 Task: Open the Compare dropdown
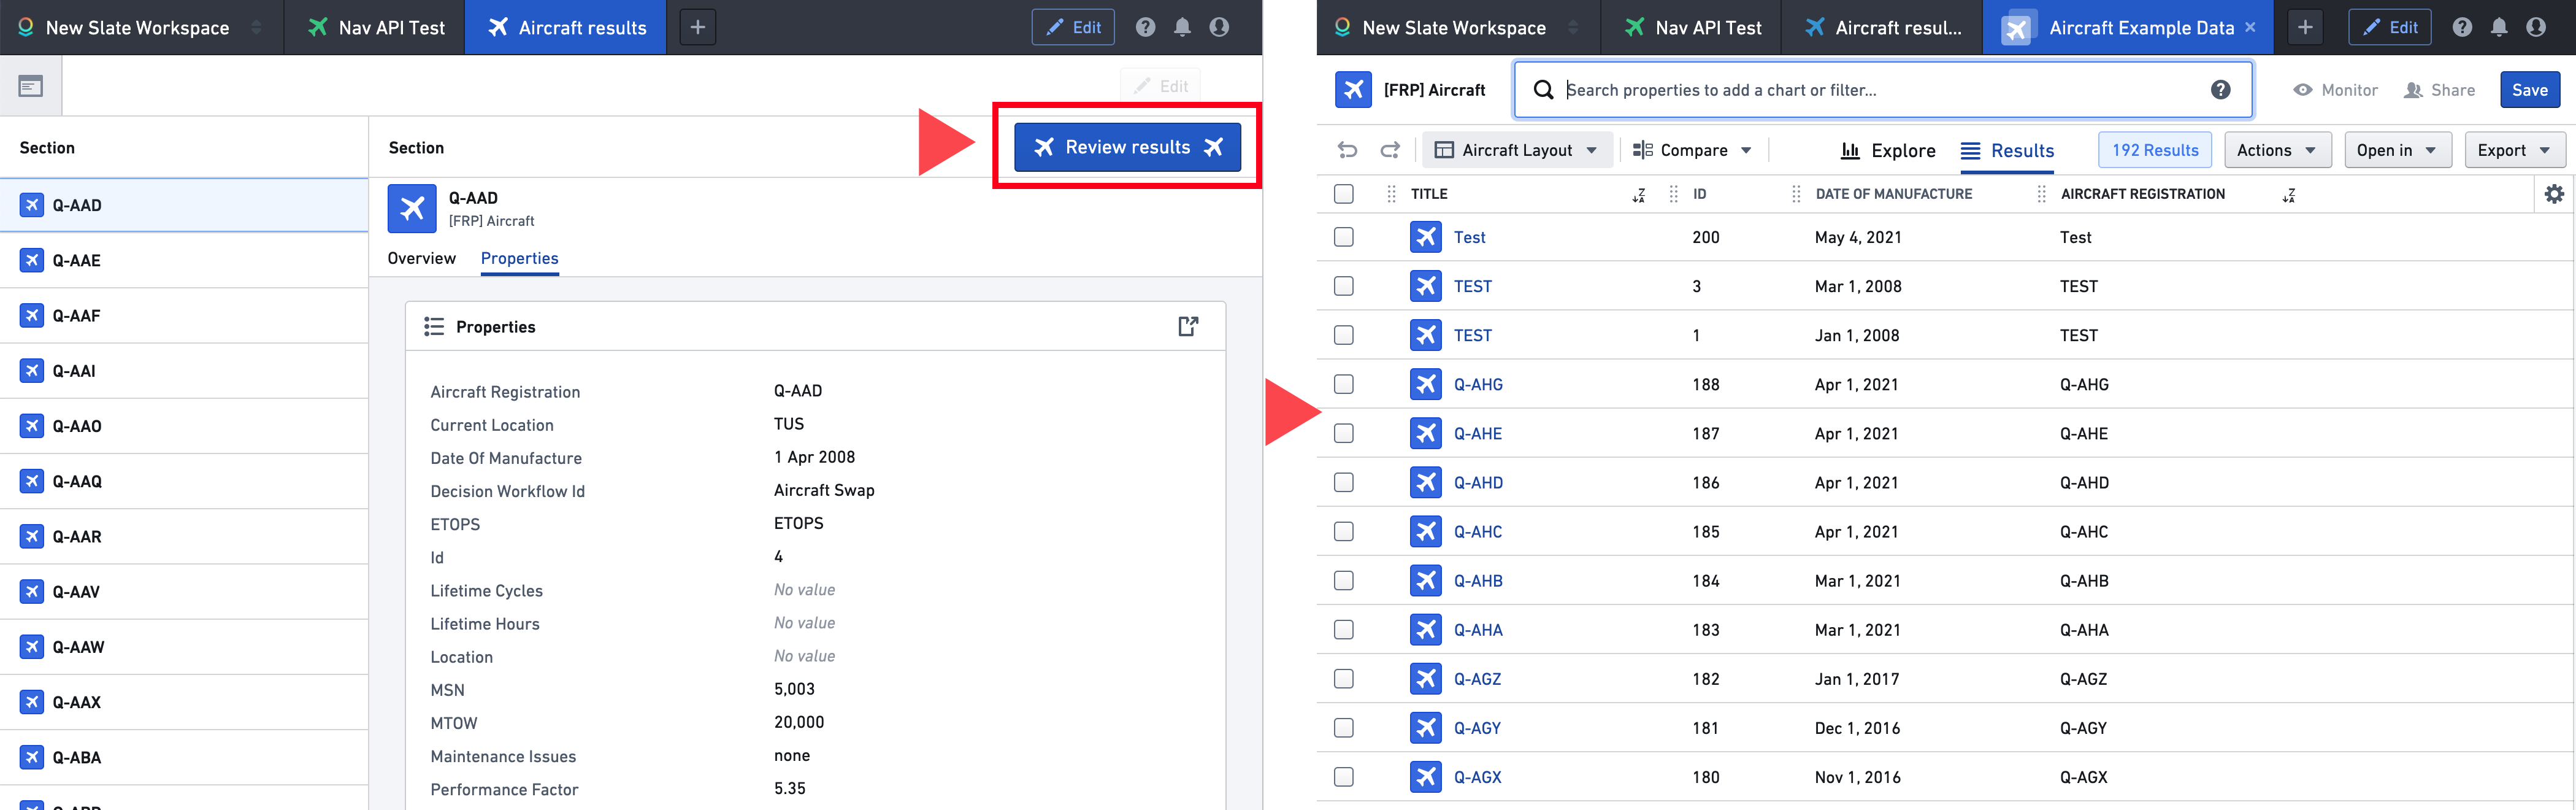click(1692, 150)
